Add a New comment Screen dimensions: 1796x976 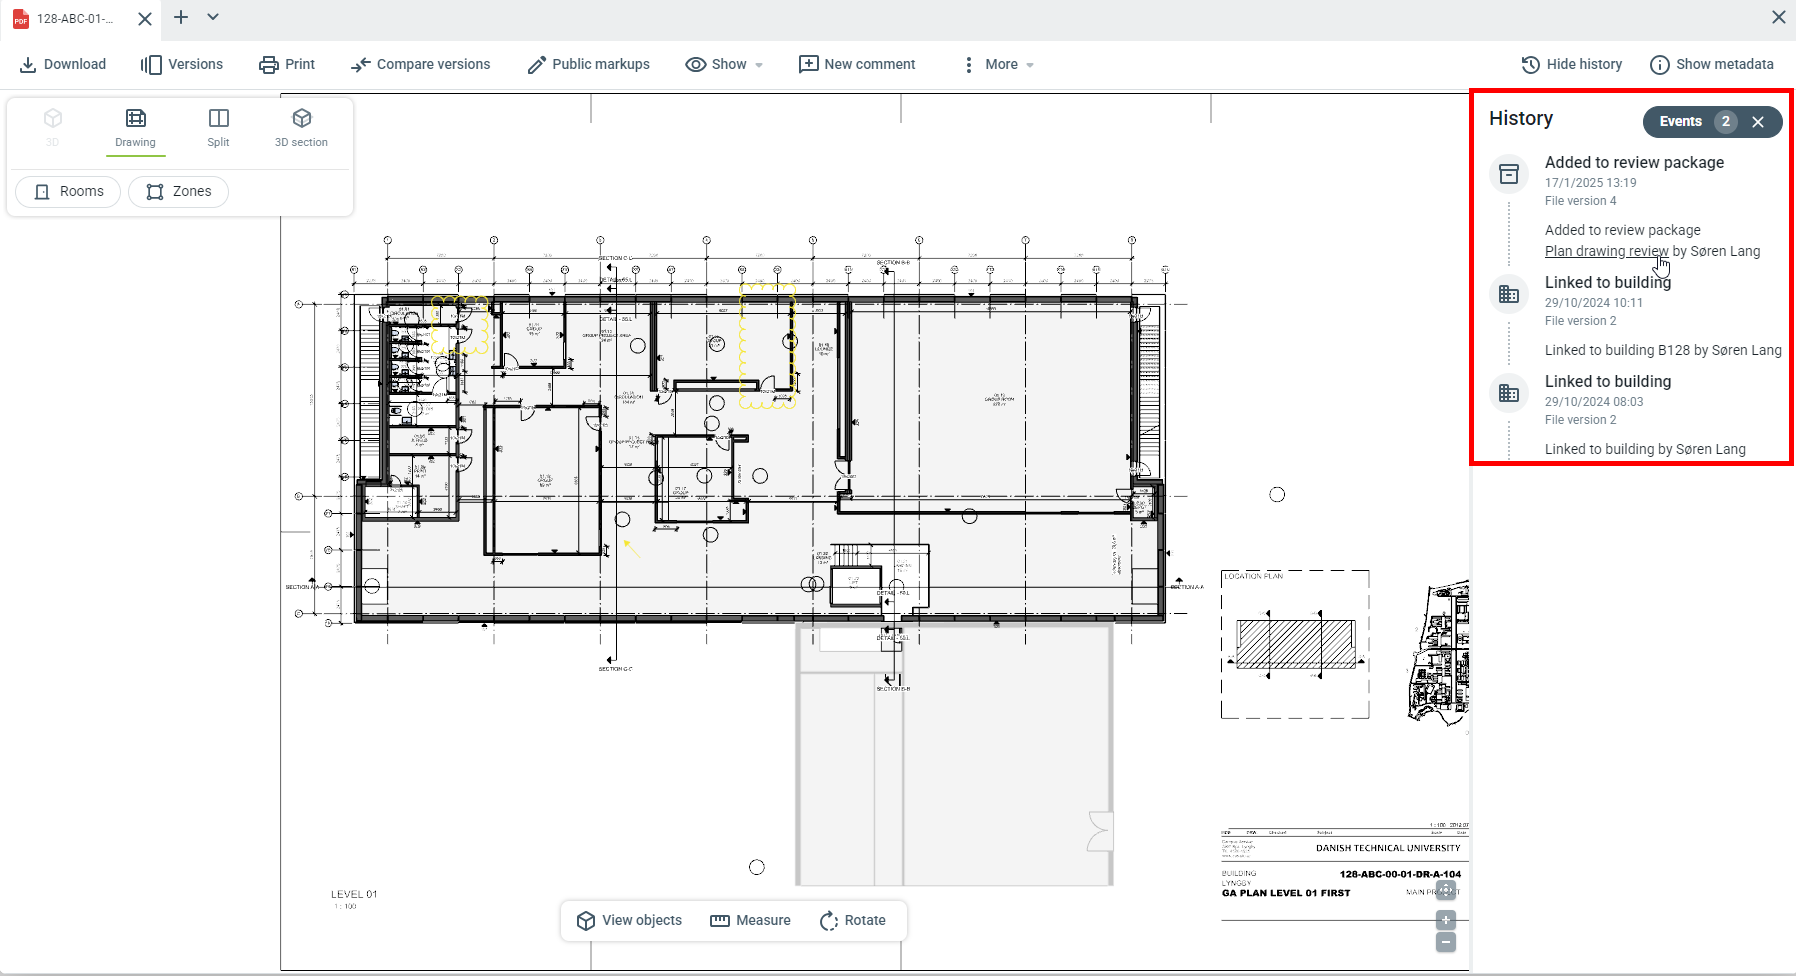click(x=857, y=65)
